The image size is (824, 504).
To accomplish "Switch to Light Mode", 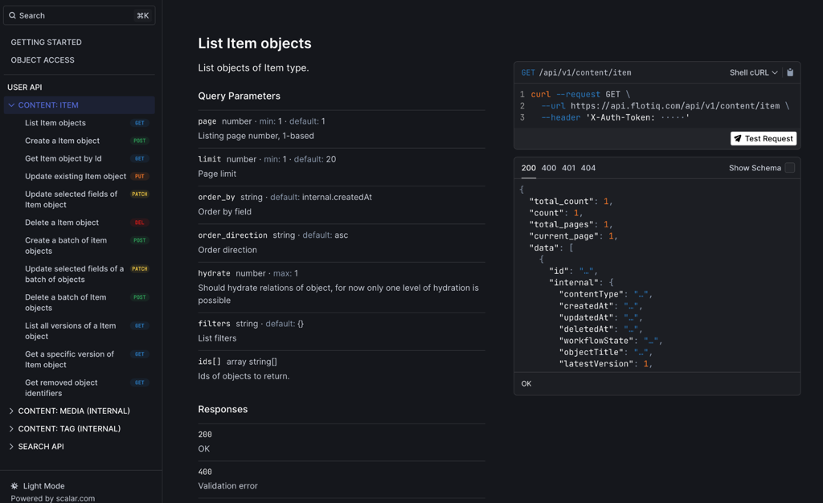I will [x=38, y=486].
